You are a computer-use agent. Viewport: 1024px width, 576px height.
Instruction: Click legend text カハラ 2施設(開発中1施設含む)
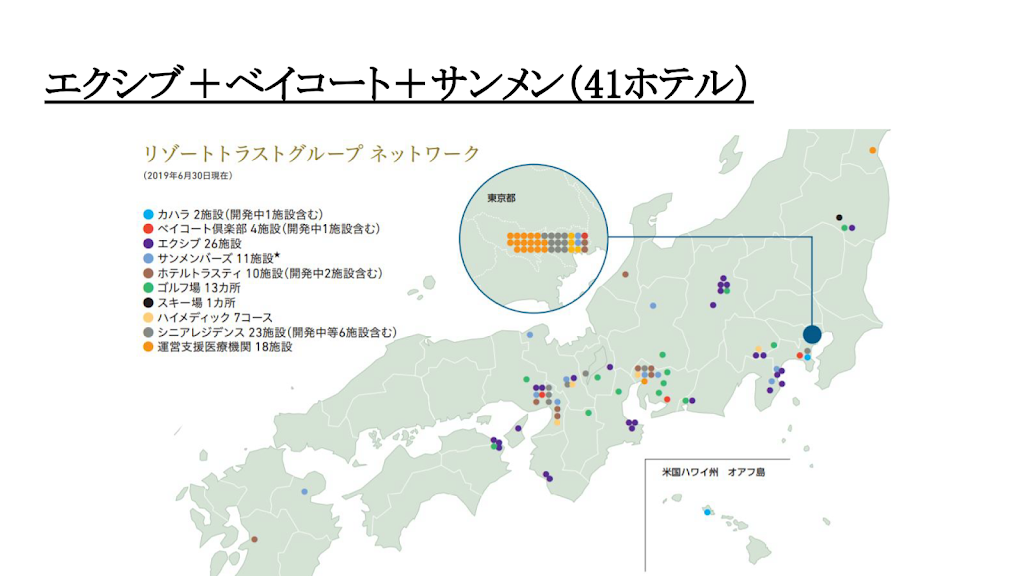pos(240,214)
